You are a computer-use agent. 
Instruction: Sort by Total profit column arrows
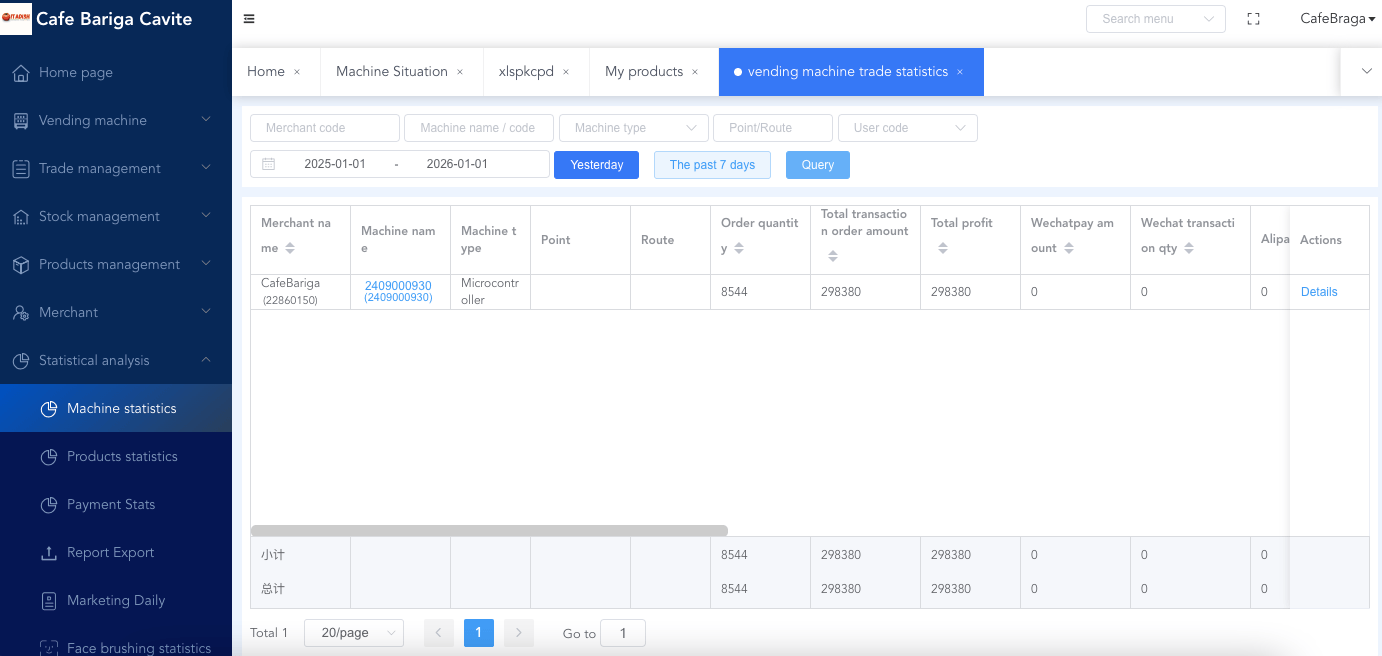point(943,248)
